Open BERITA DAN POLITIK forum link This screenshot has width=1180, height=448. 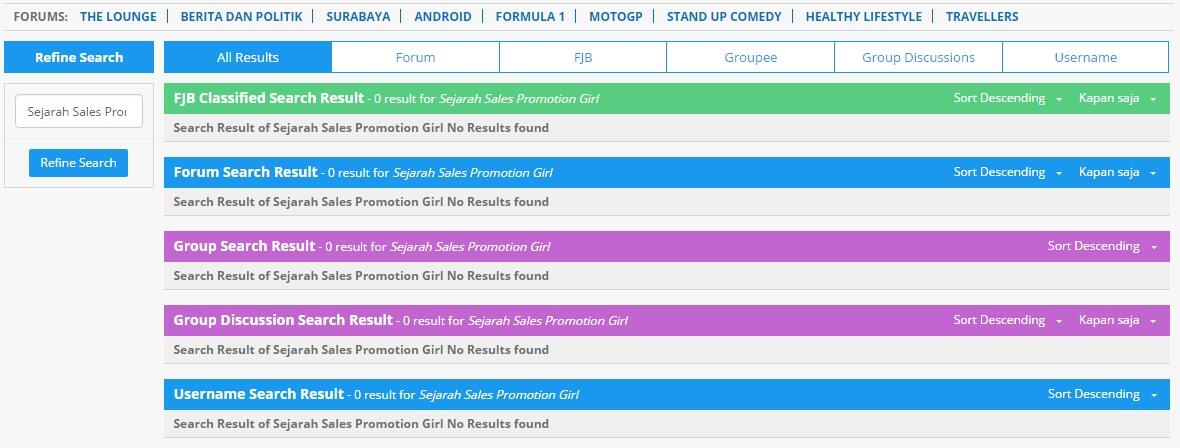pos(242,17)
